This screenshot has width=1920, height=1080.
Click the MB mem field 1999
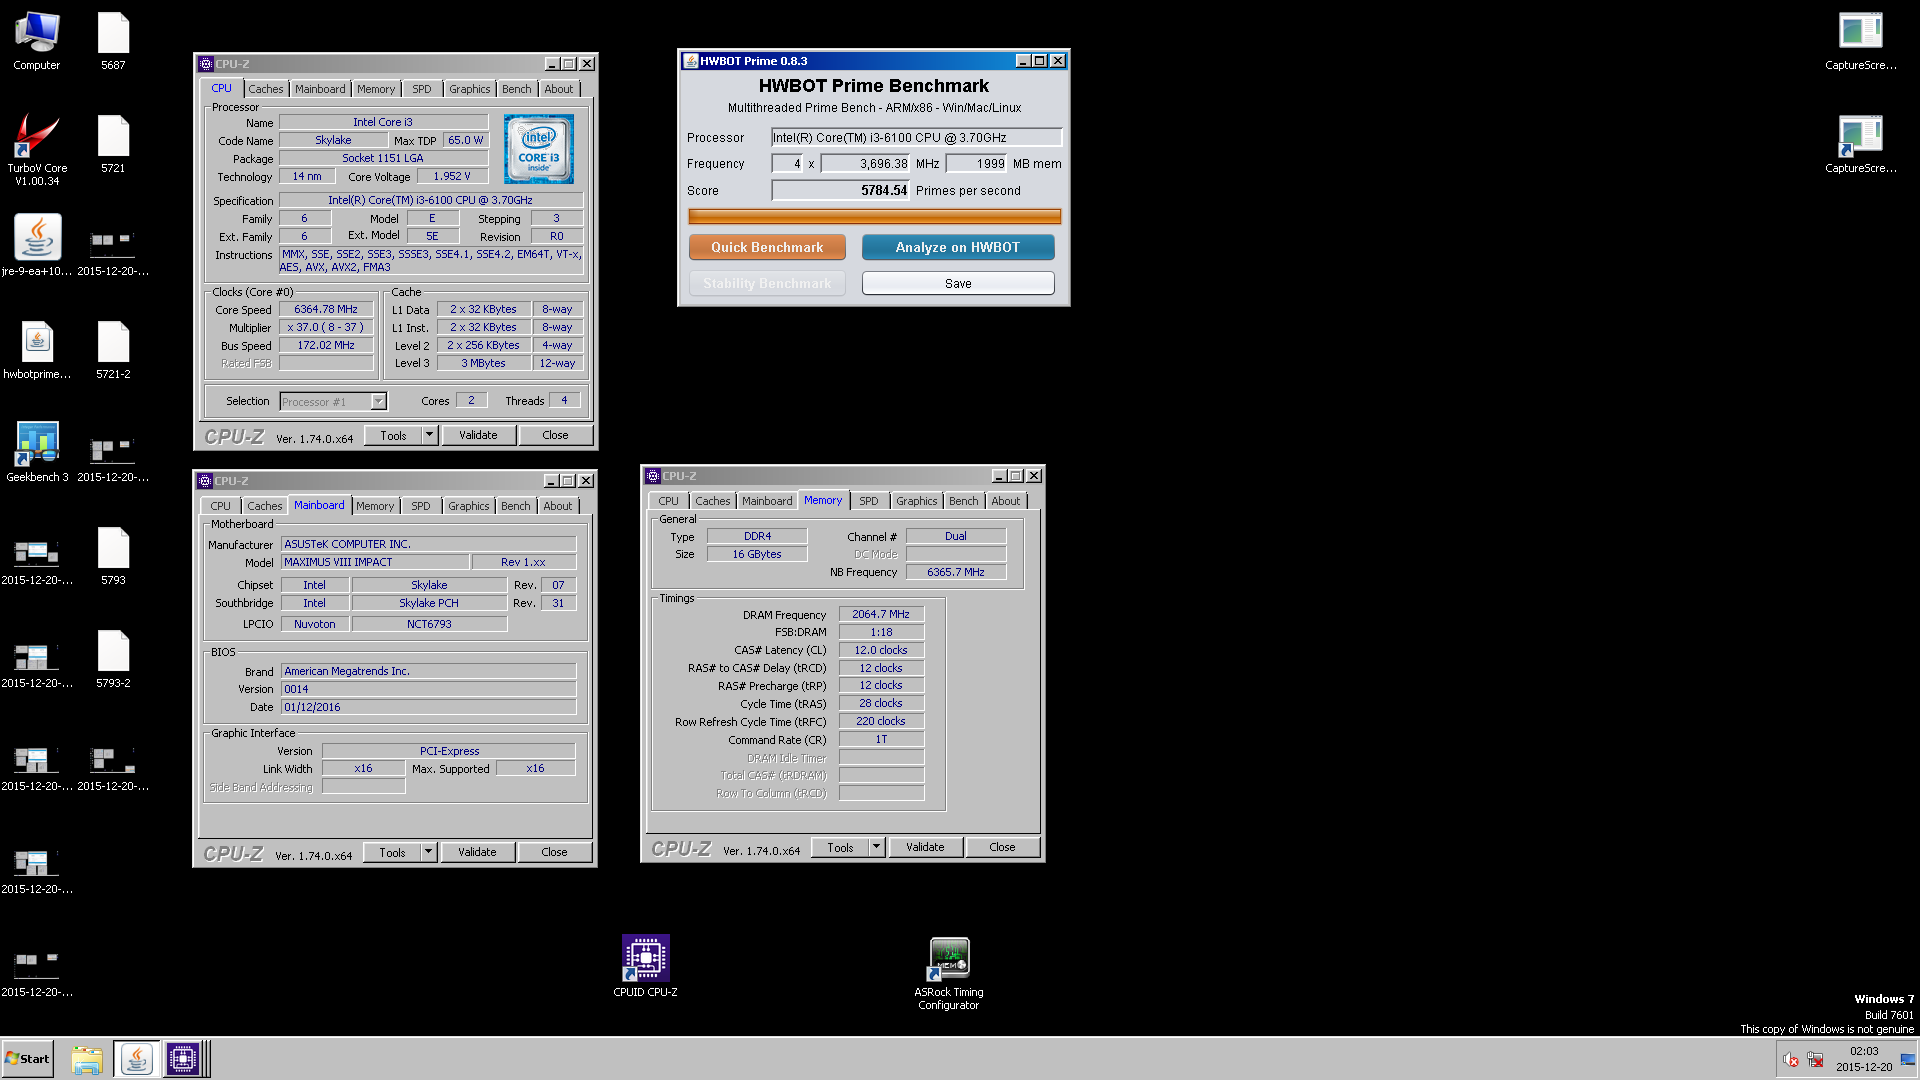click(977, 164)
